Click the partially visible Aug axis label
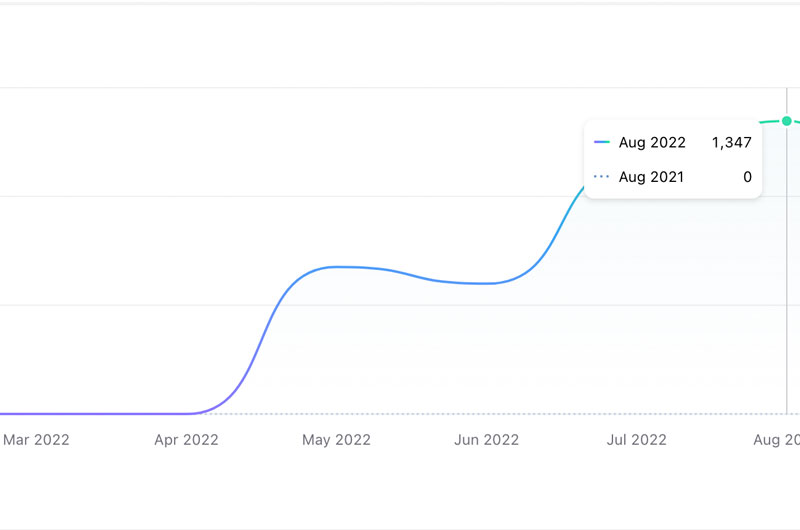The height and width of the screenshot is (530, 800). point(776,439)
